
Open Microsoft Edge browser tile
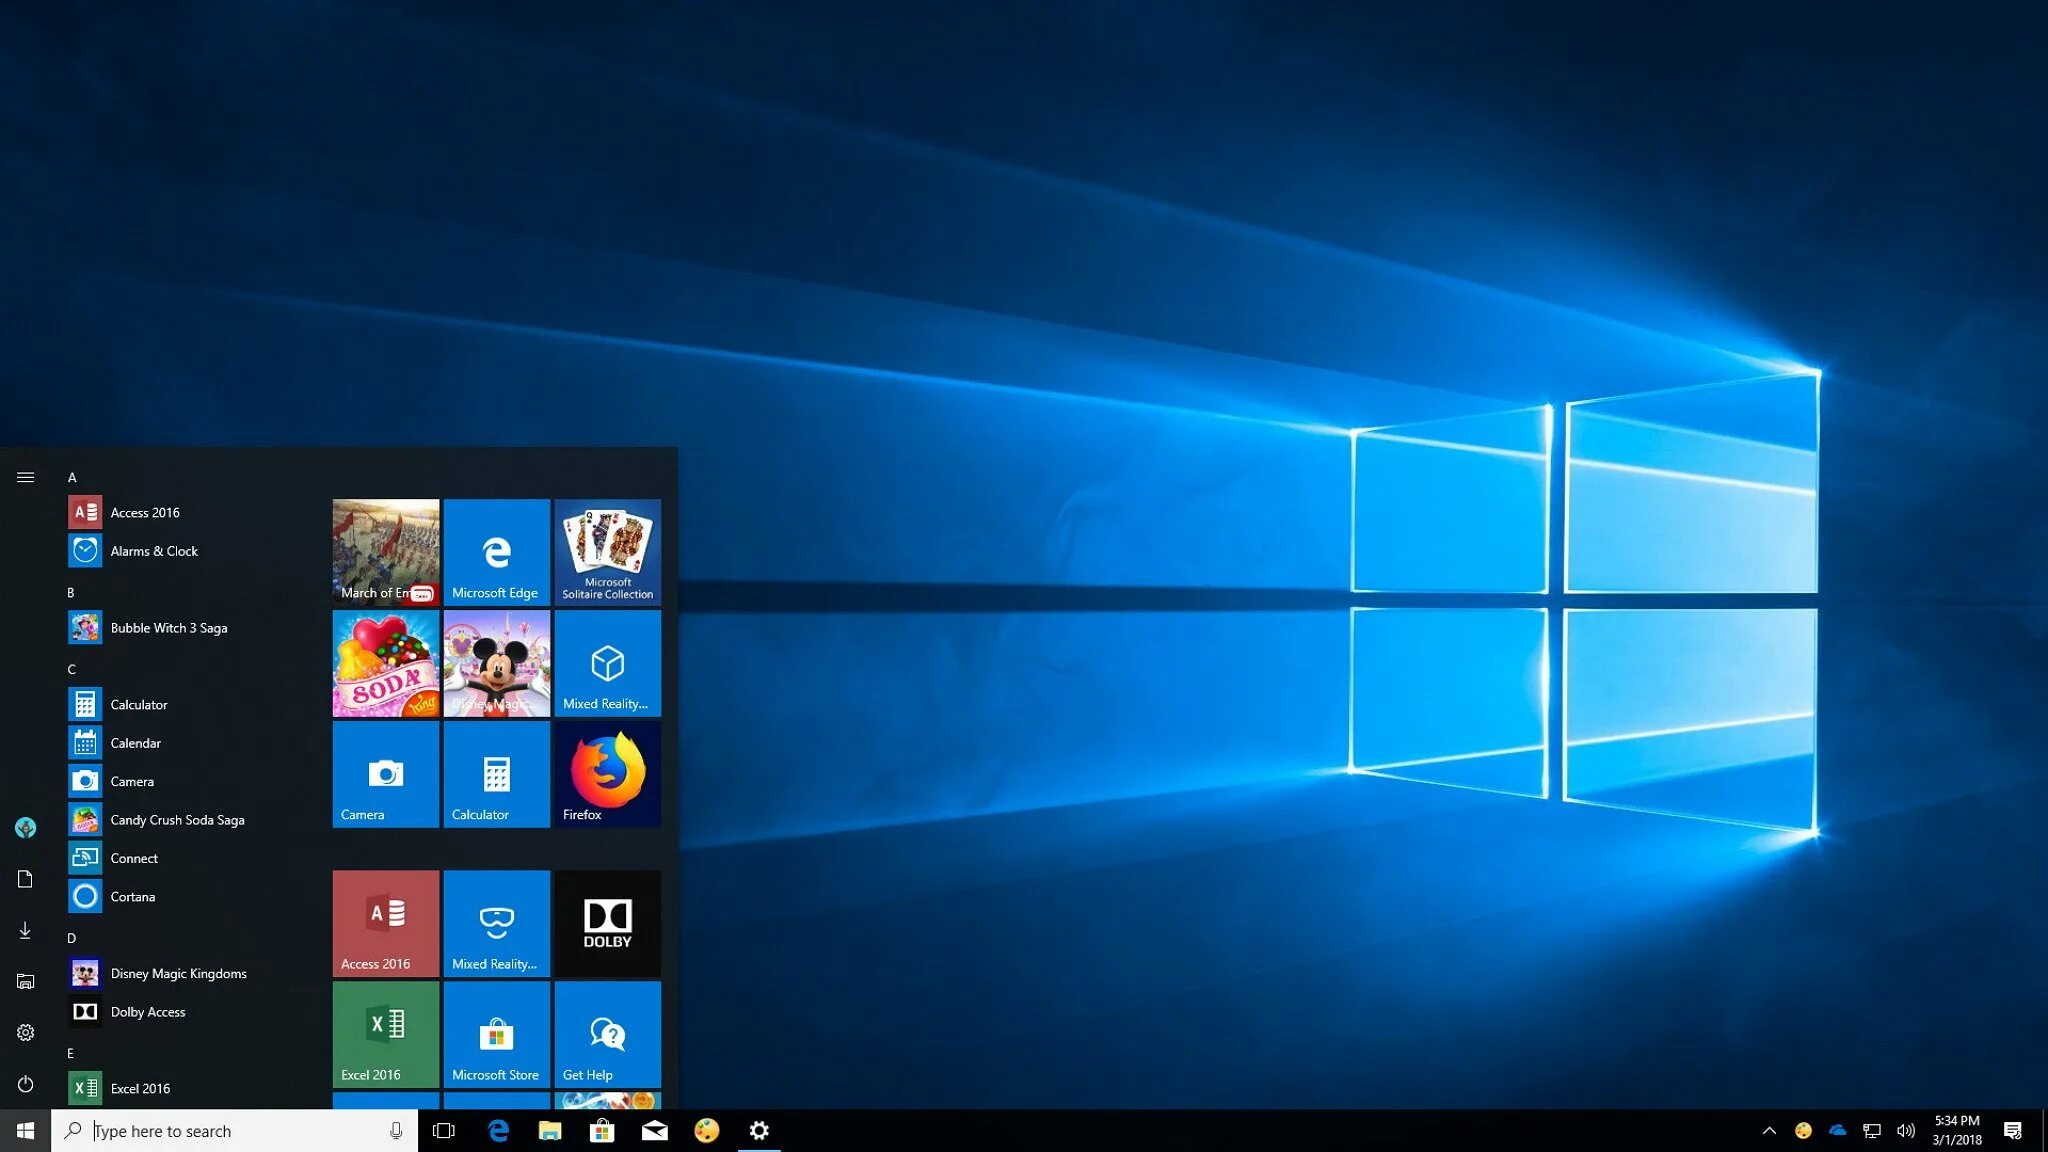tap(495, 551)
